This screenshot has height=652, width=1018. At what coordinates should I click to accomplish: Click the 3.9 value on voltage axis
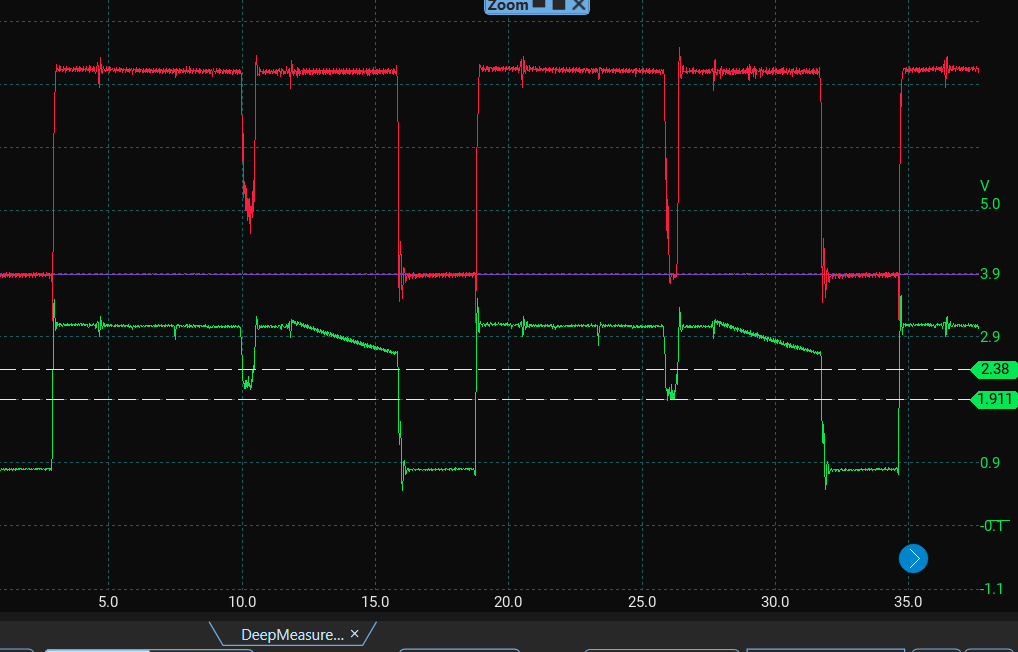click(989, 274)
